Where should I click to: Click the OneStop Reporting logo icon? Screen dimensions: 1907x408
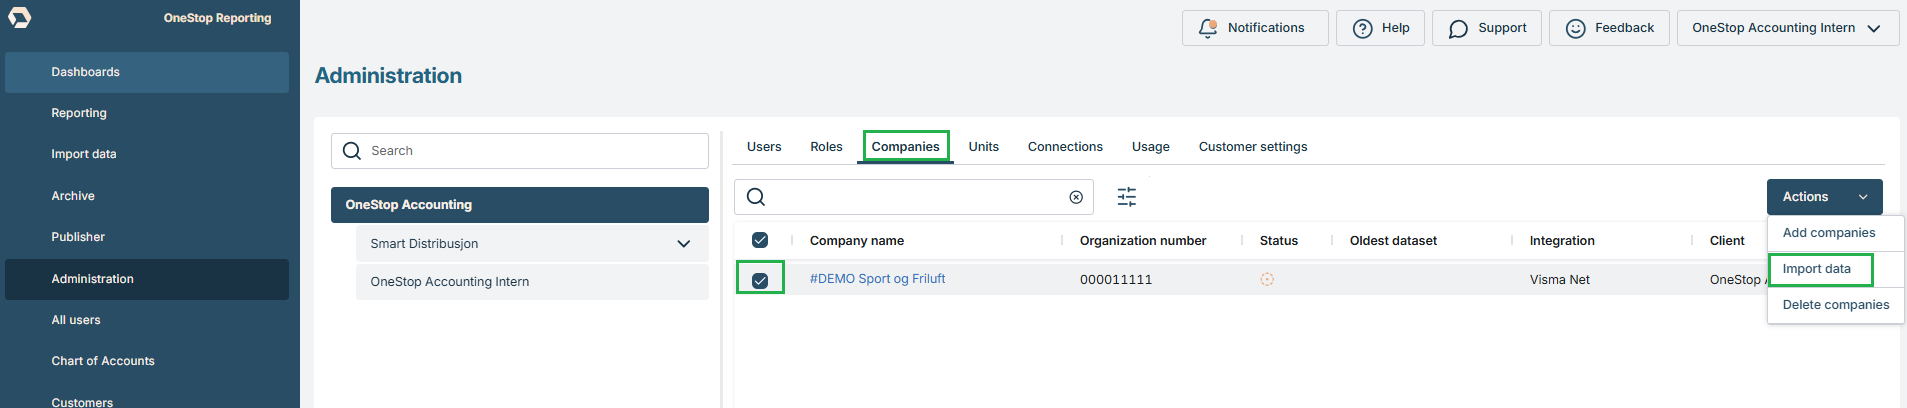coord(20,17)
